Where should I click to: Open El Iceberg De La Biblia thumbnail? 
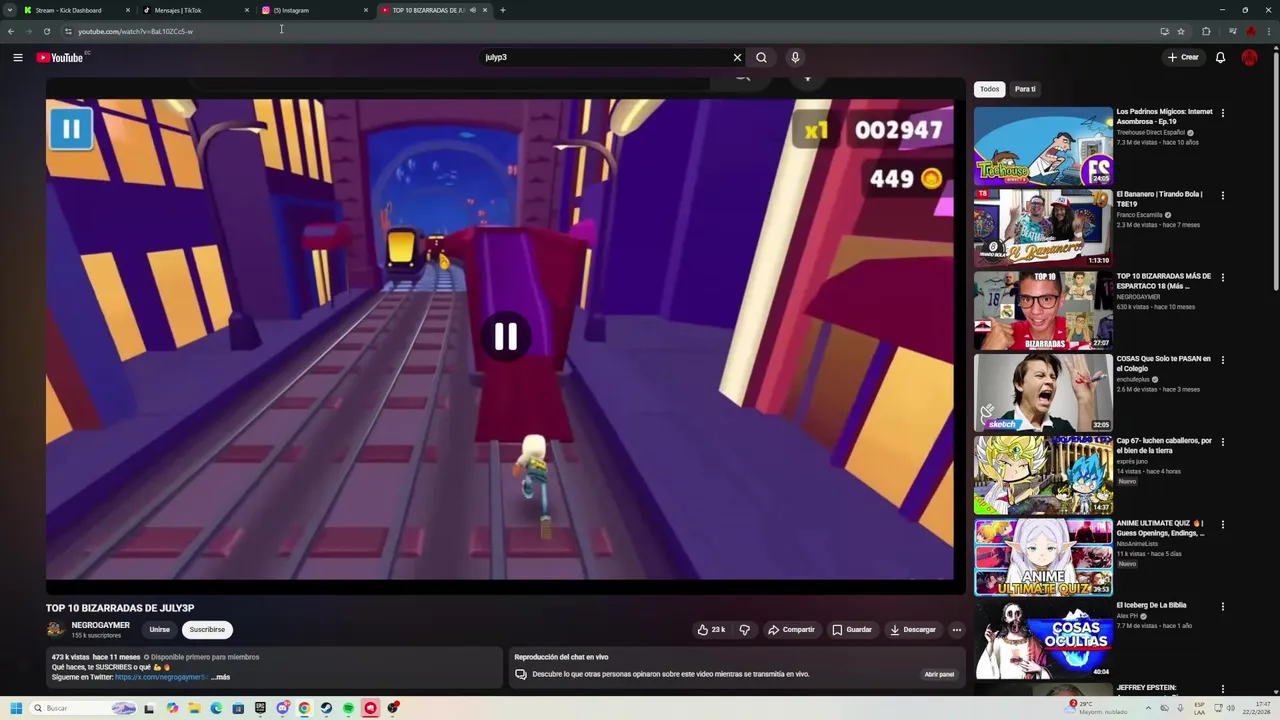click(x=1043, y=639)
